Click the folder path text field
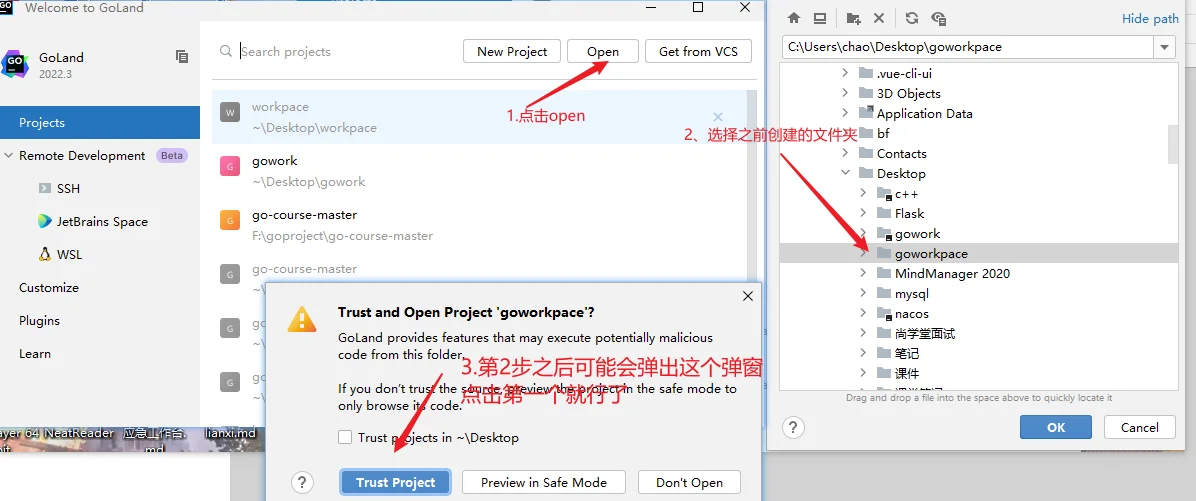Image resolution: width=1196 pixels, height=501 pixels. [968, 47]
